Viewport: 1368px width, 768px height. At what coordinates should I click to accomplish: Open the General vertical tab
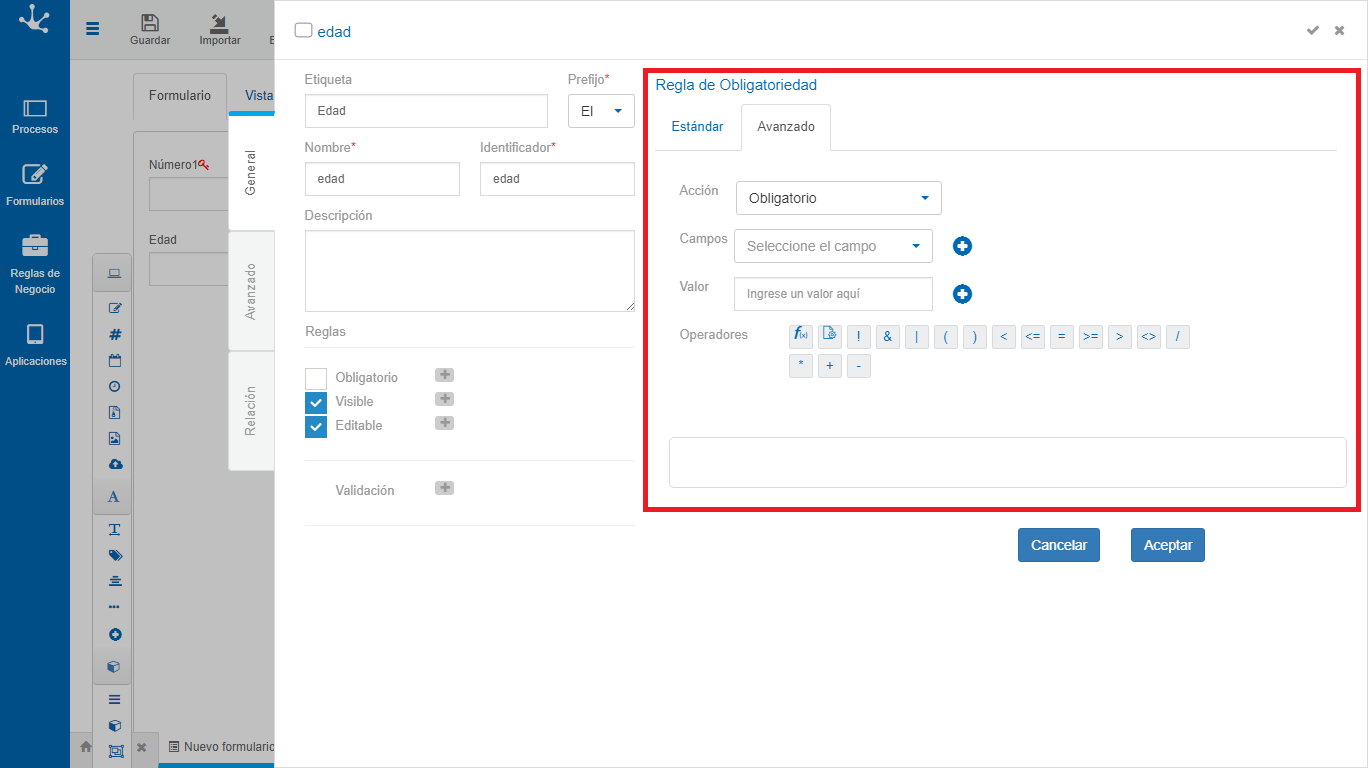[x=251, y=172]
